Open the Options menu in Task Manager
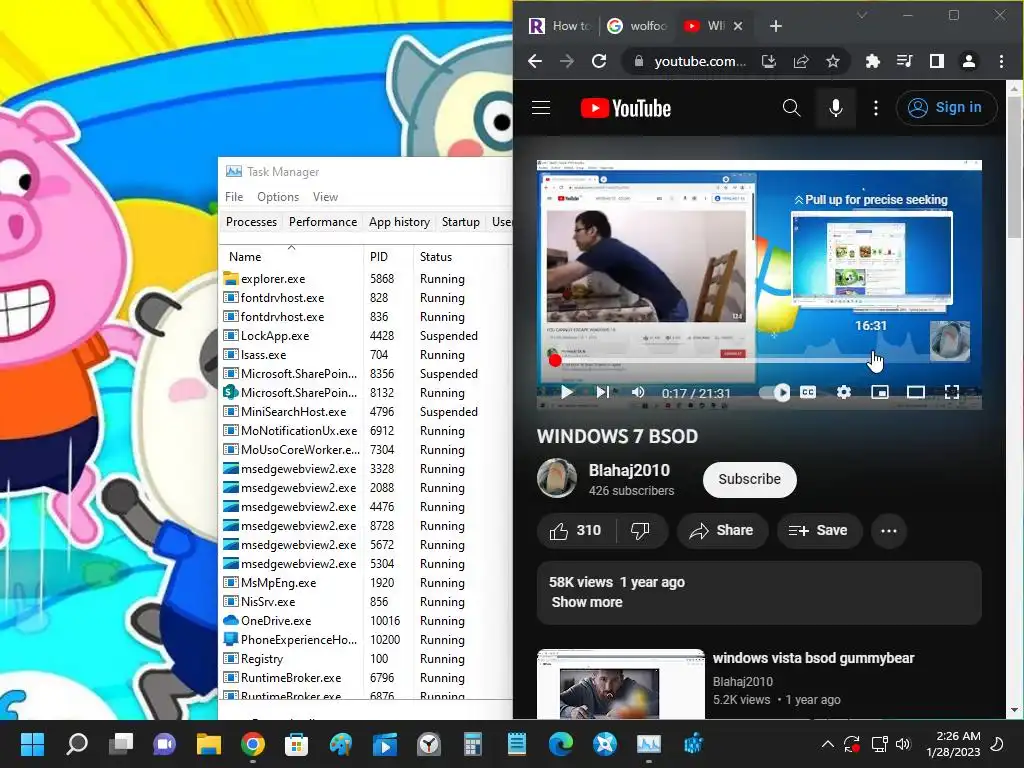 point(278,197)
